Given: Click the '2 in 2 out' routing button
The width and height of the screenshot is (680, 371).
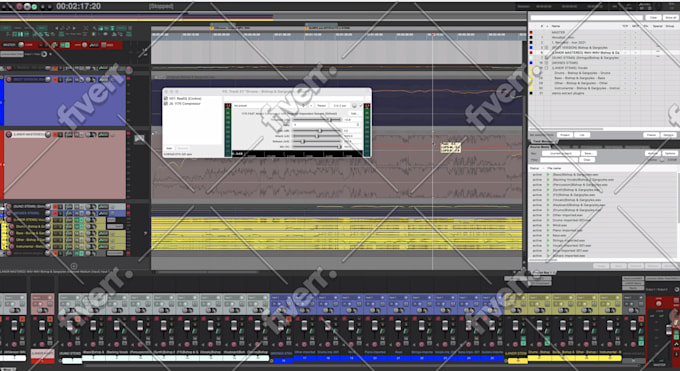Looking at the screenshot, I should point(340,106).
